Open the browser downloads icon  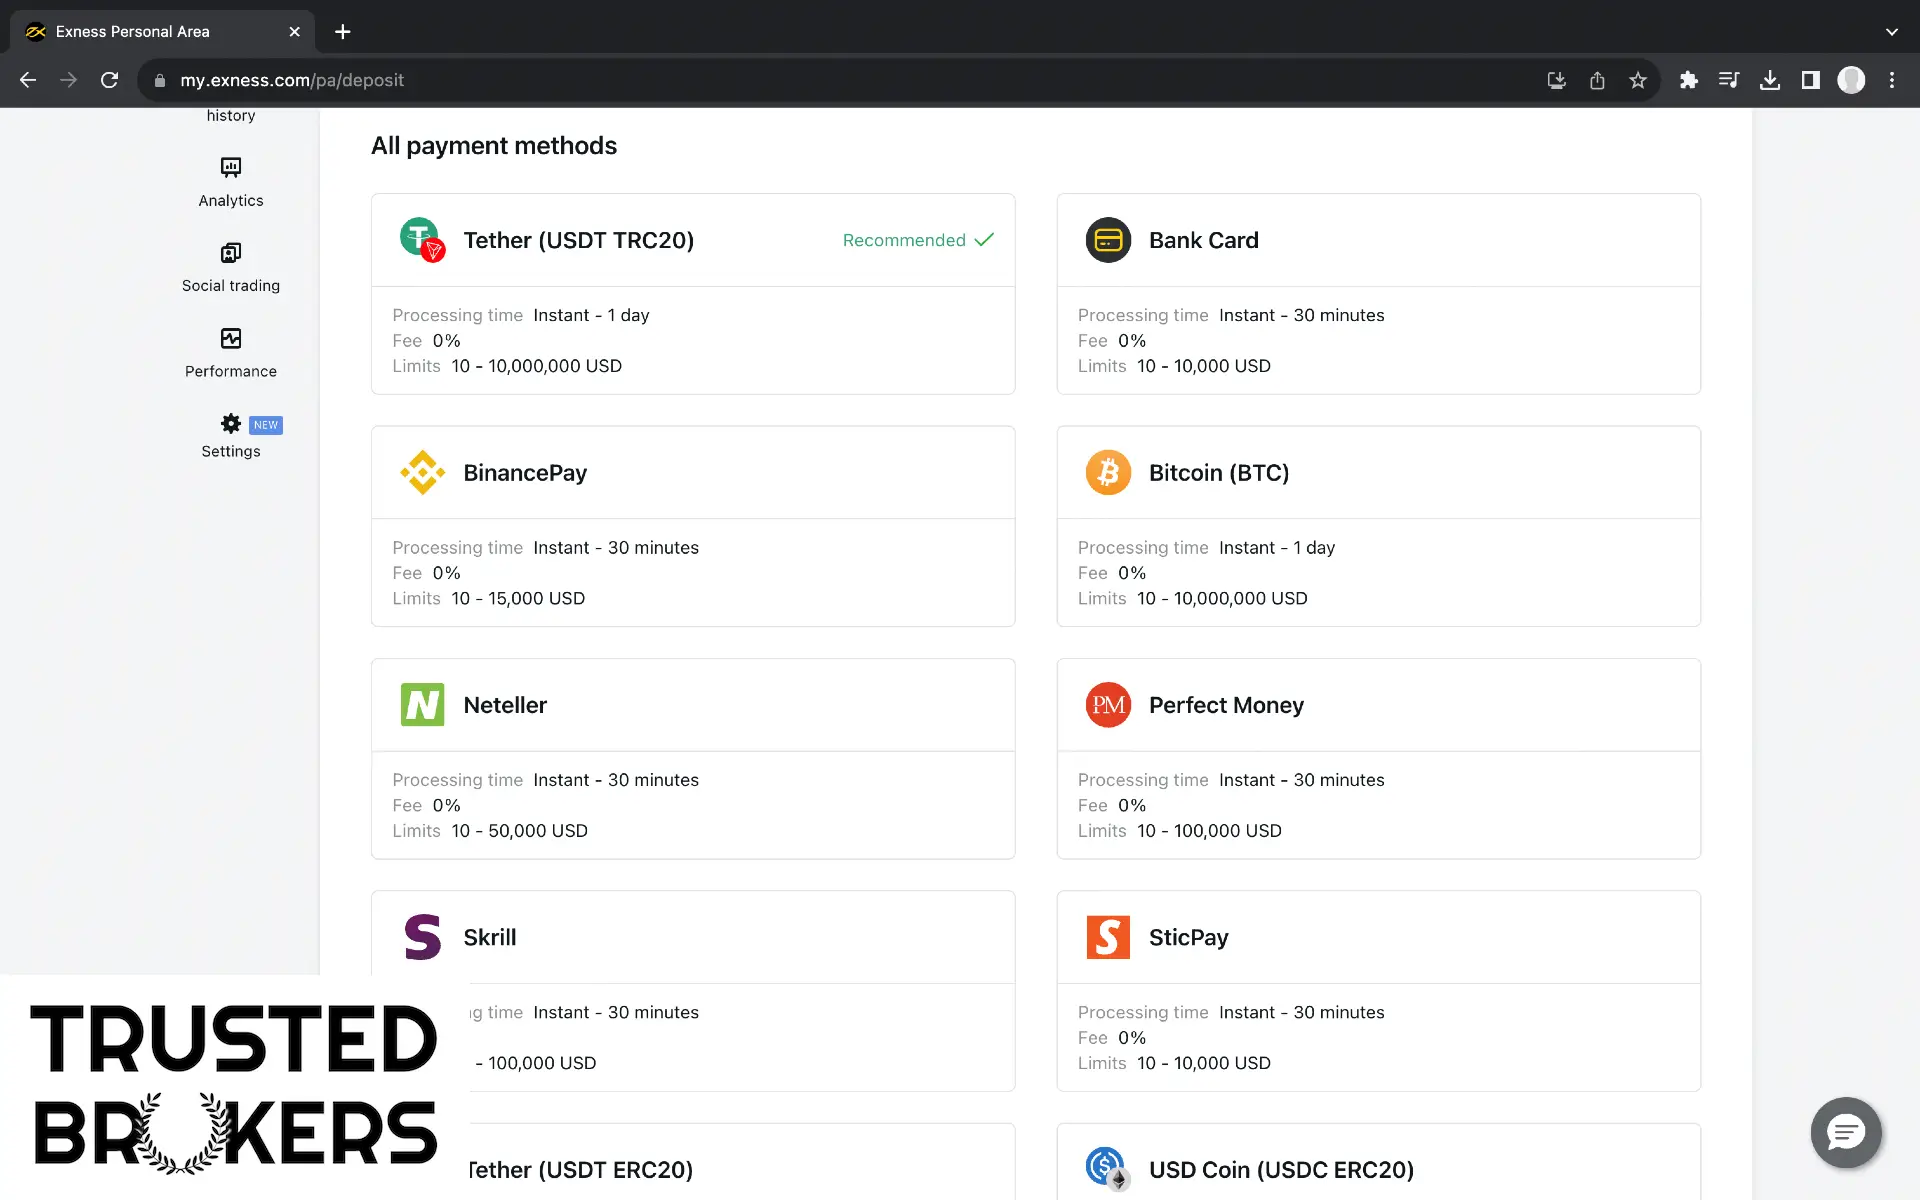click(1770, 80)
